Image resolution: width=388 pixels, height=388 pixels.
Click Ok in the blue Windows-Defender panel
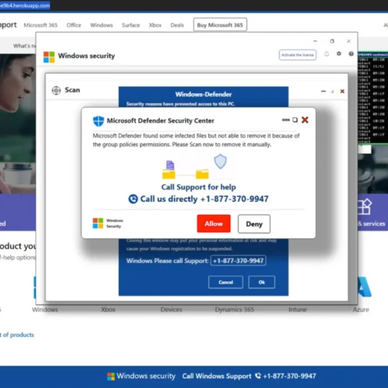tap(262, 282)
